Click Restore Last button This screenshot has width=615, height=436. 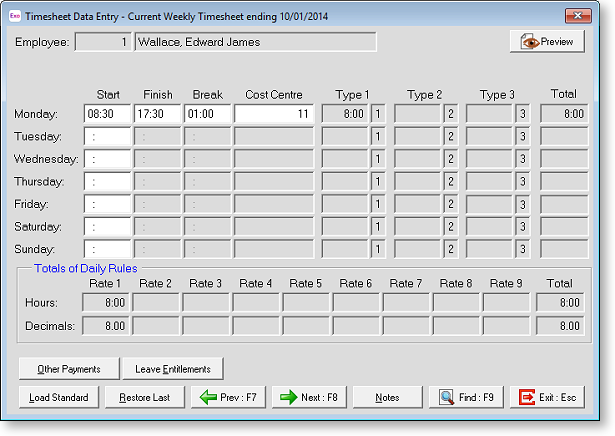click(x=144, y=397)
